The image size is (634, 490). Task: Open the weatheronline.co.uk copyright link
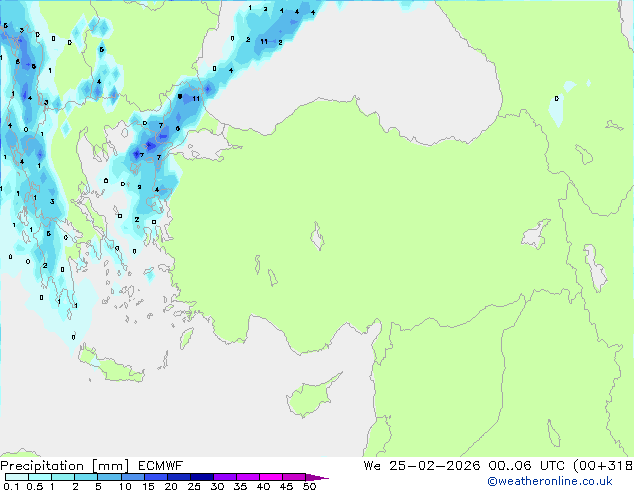[x=549, y=481]
